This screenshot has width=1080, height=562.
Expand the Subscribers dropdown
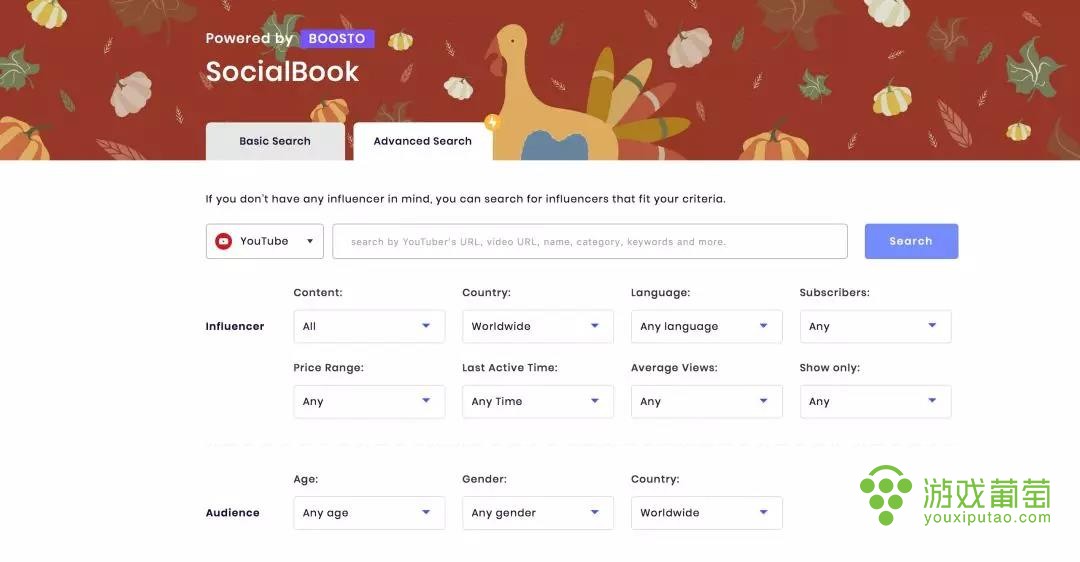875,326
